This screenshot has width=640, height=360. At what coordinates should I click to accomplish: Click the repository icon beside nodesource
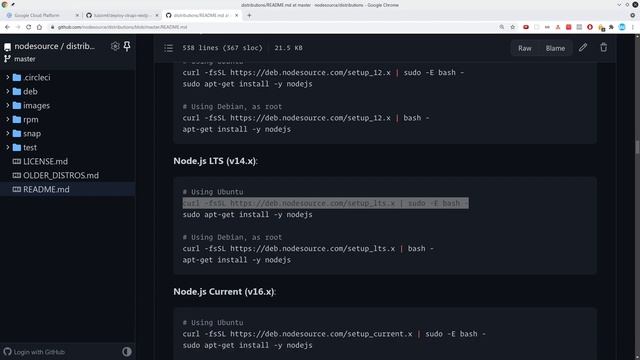7,47
